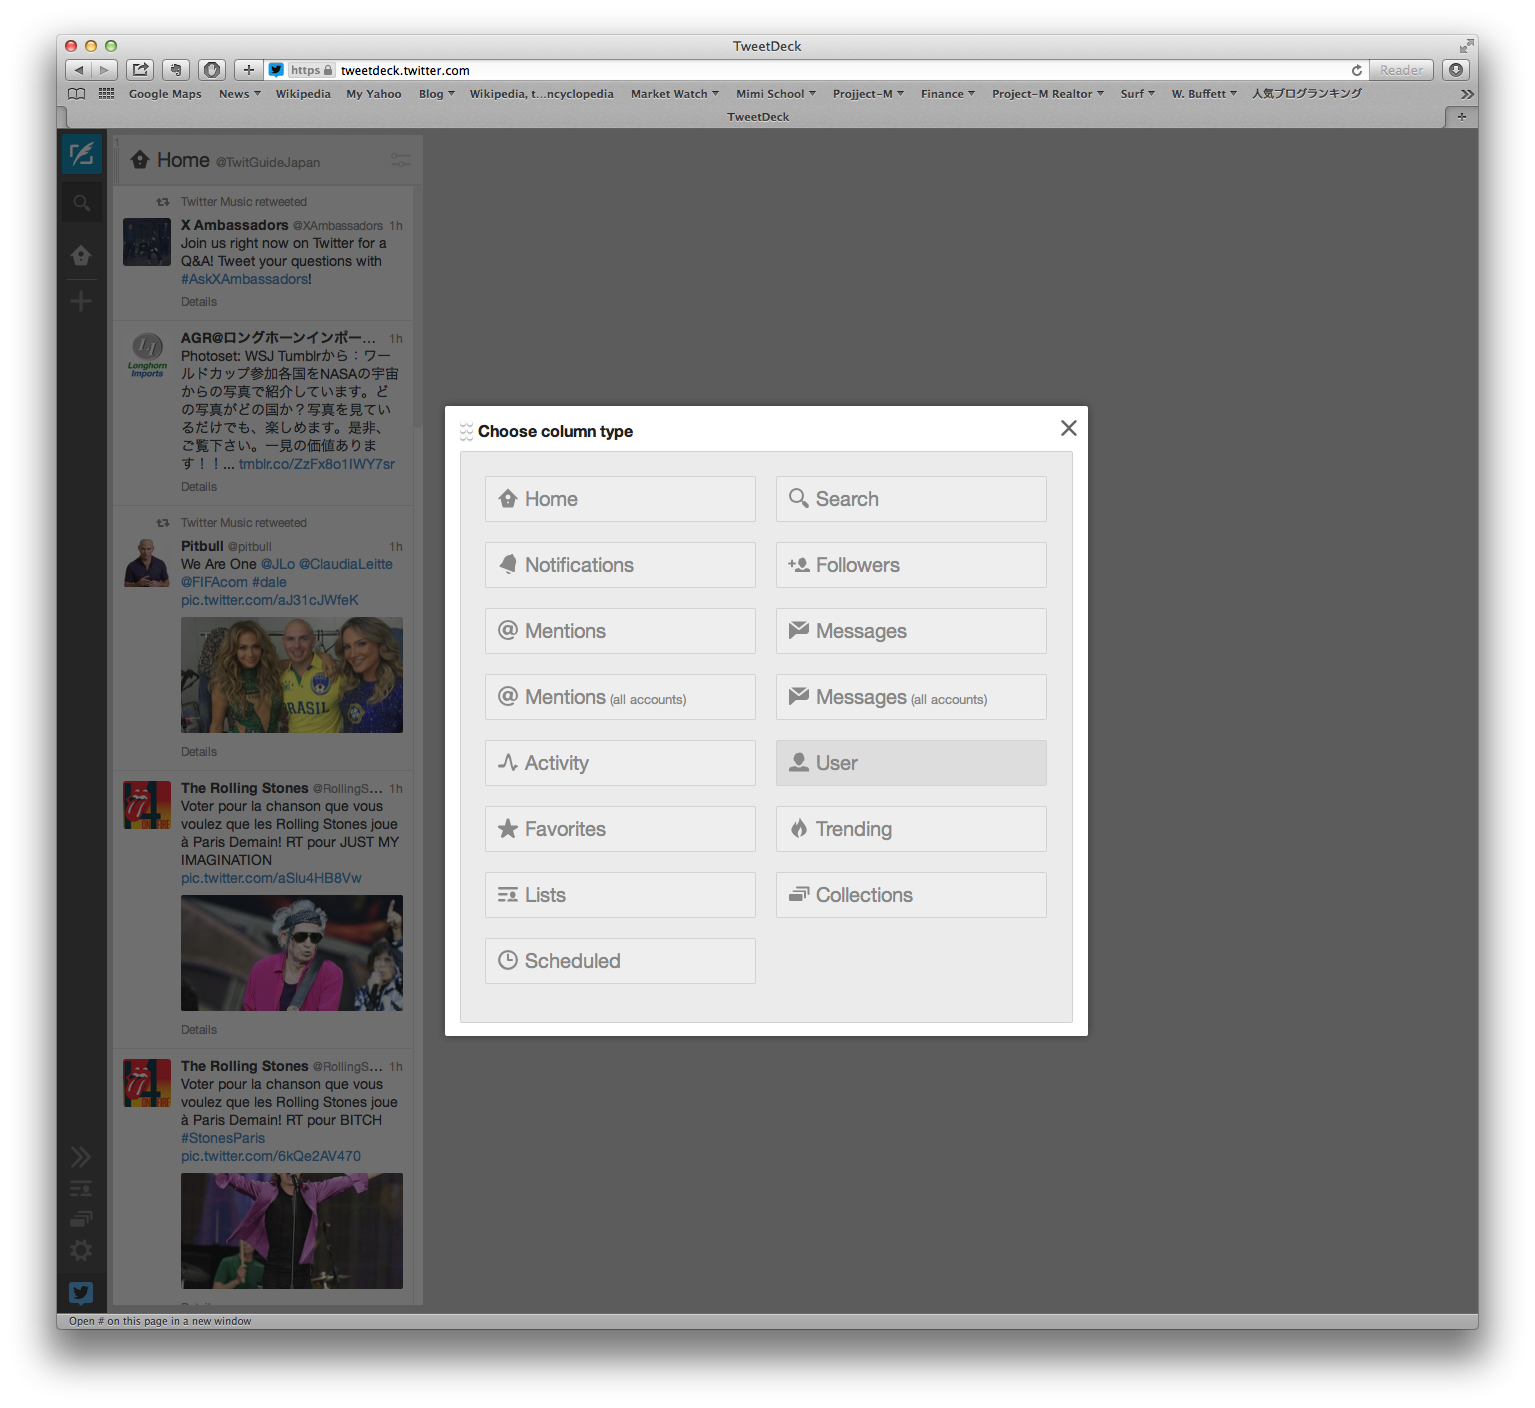Image resolution: width=1535 pixels, height=1408 pixels.
Task: Open the tmblr.co link in tweet
Action: tap(317, 464)
